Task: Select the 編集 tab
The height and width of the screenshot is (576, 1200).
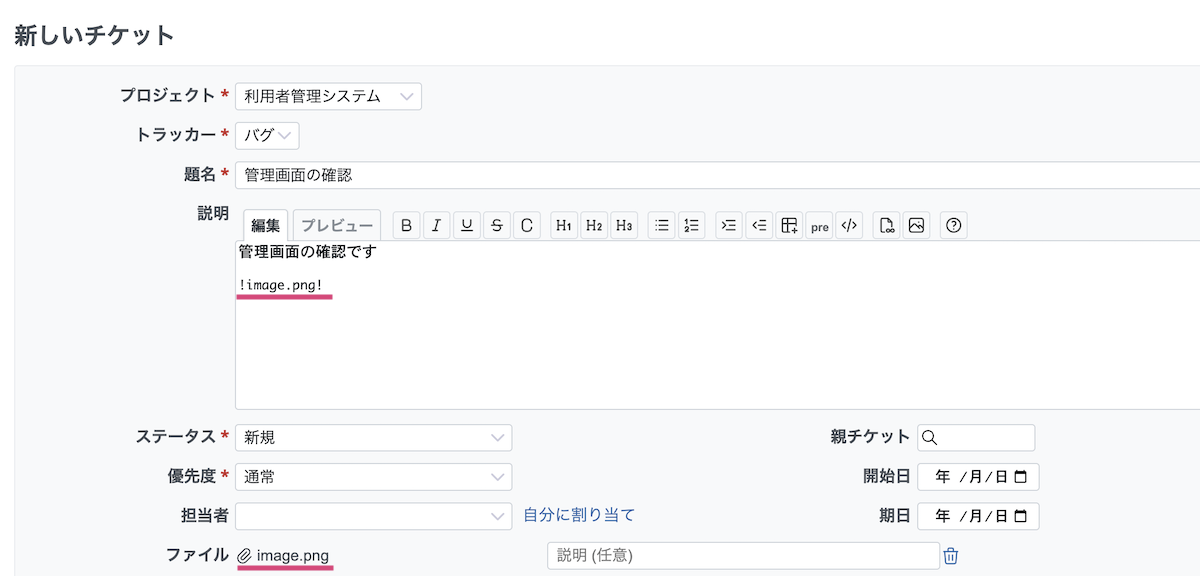Action: click(265, 225)
